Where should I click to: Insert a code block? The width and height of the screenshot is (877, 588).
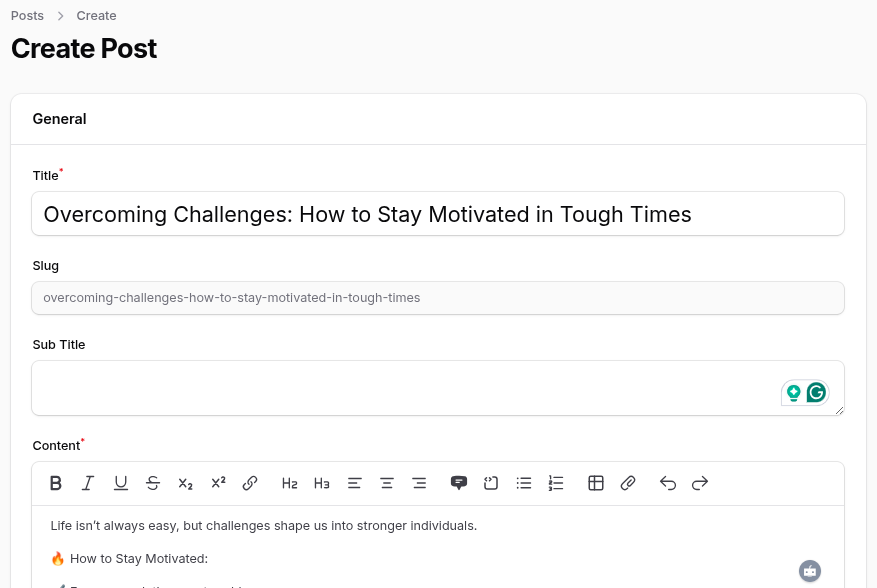tap(490, 483)
